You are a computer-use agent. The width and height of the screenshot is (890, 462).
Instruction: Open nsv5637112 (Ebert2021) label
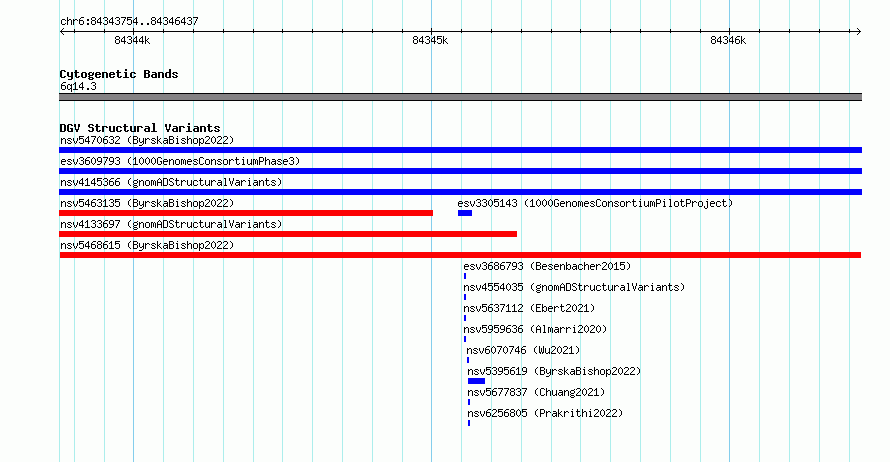point(529,308)
